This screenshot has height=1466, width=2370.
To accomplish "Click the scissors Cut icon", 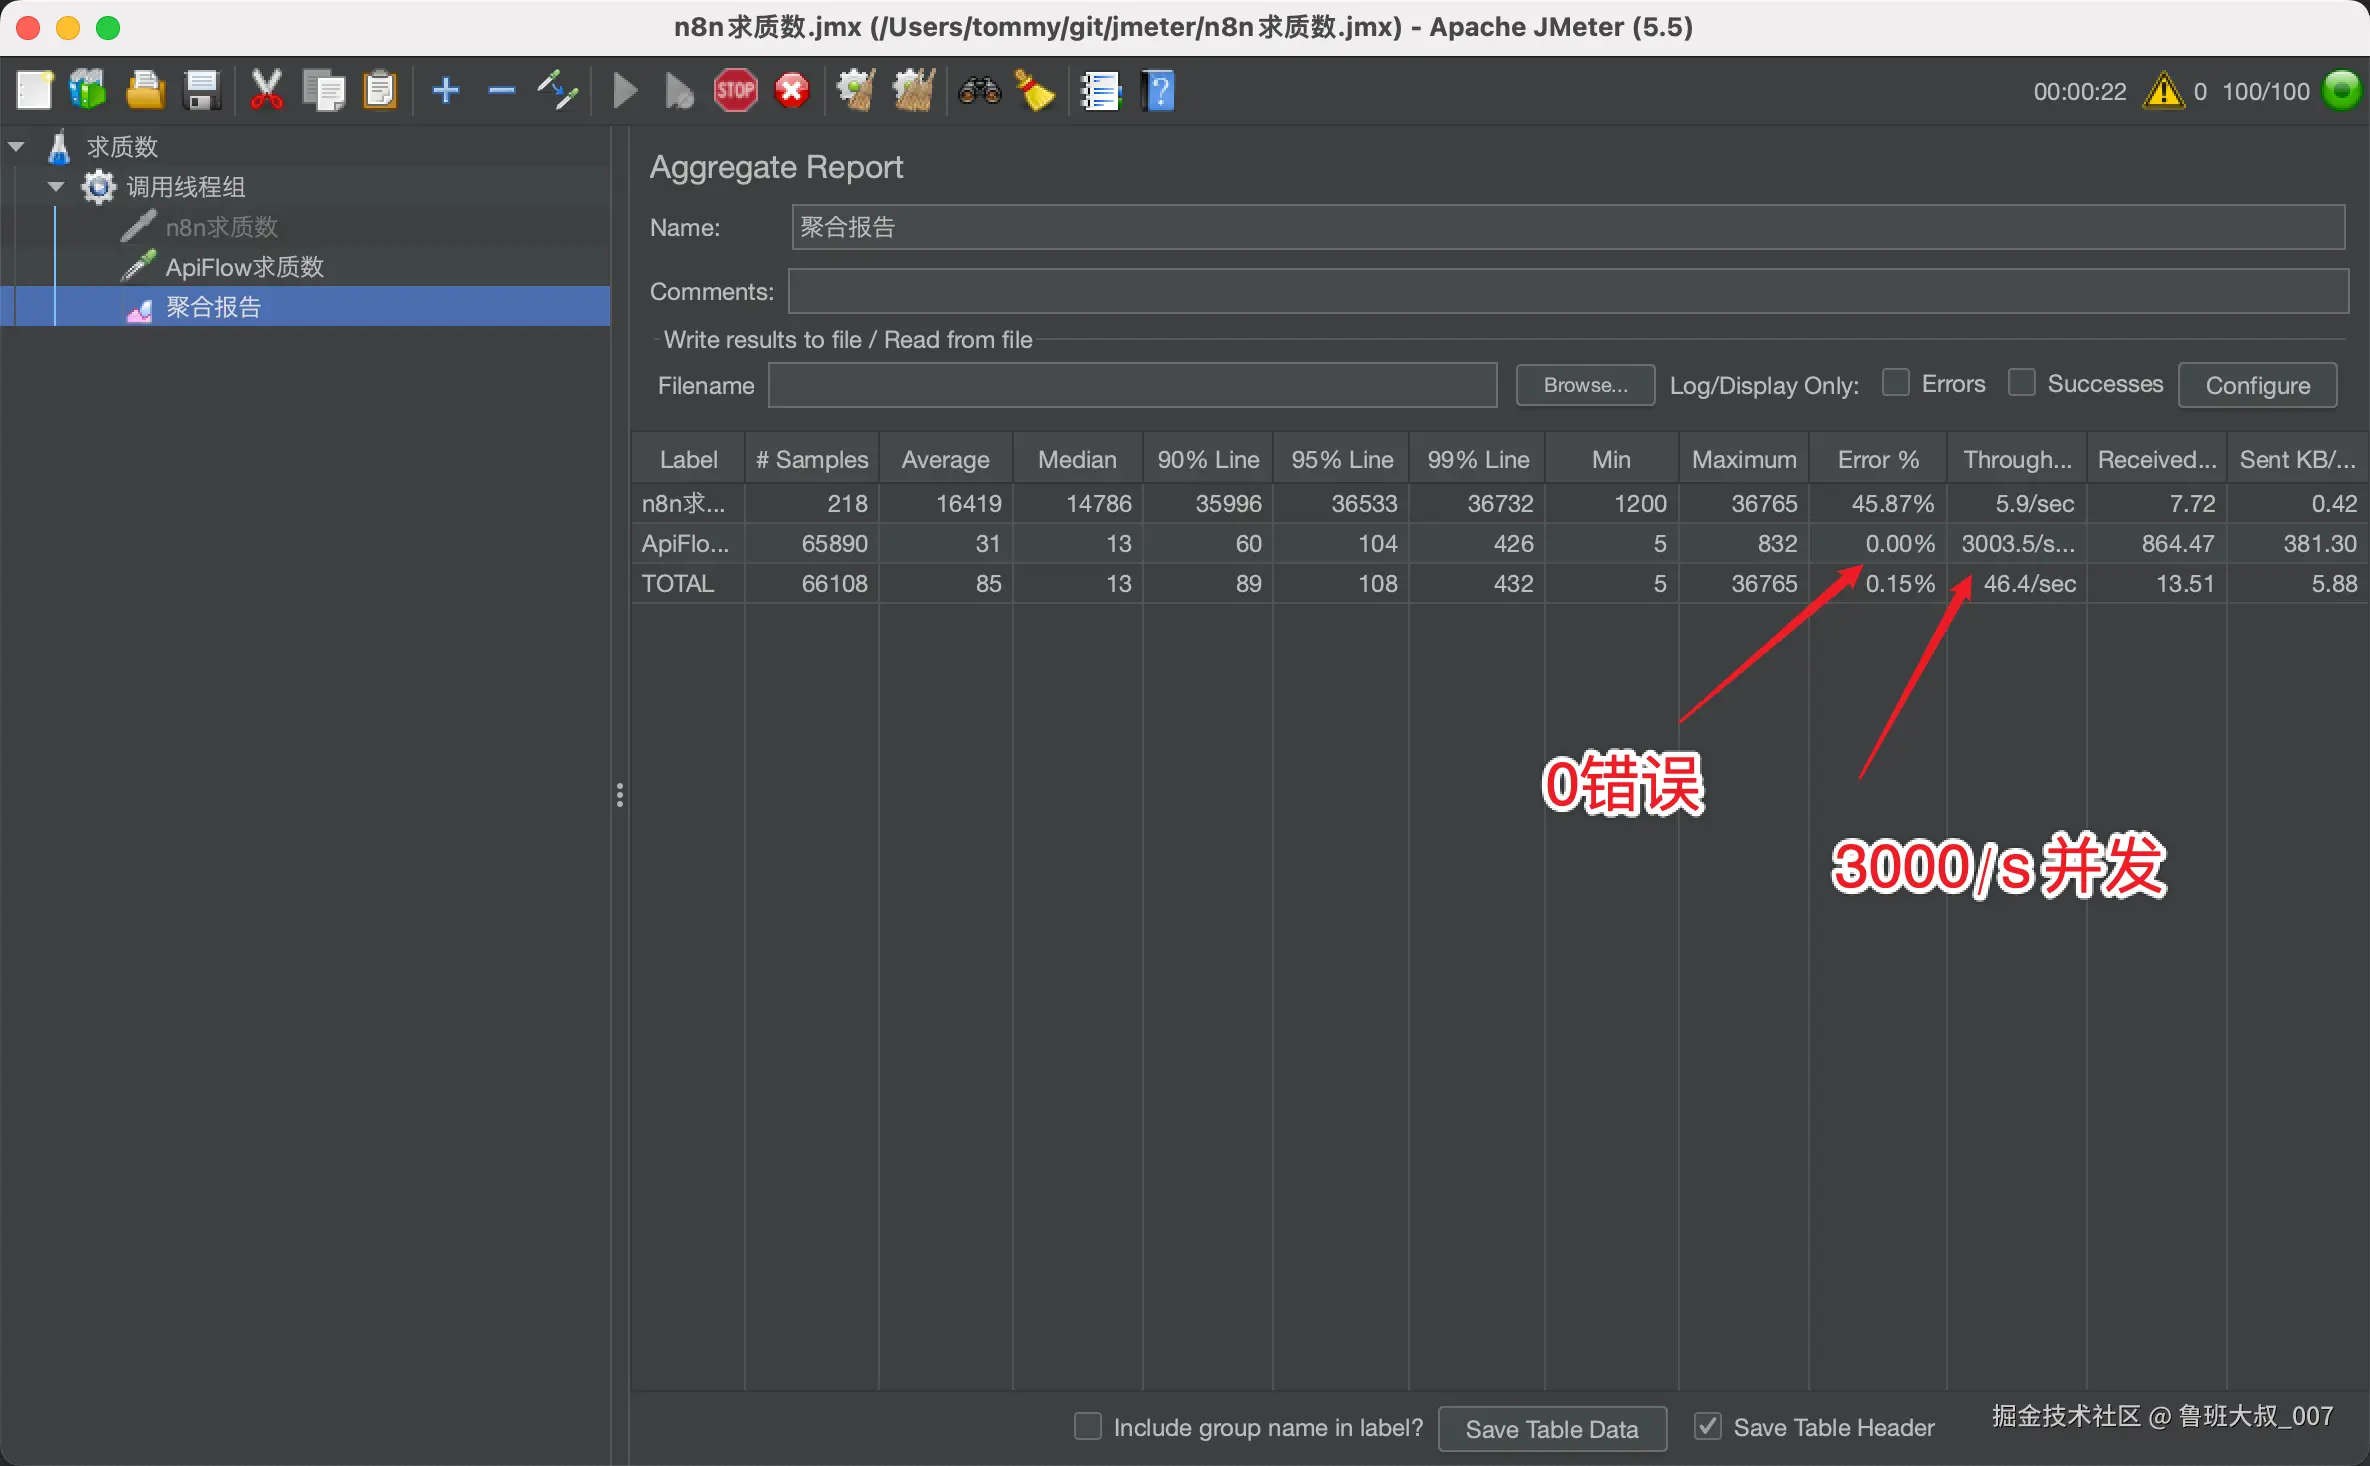I will click(266, 91).
